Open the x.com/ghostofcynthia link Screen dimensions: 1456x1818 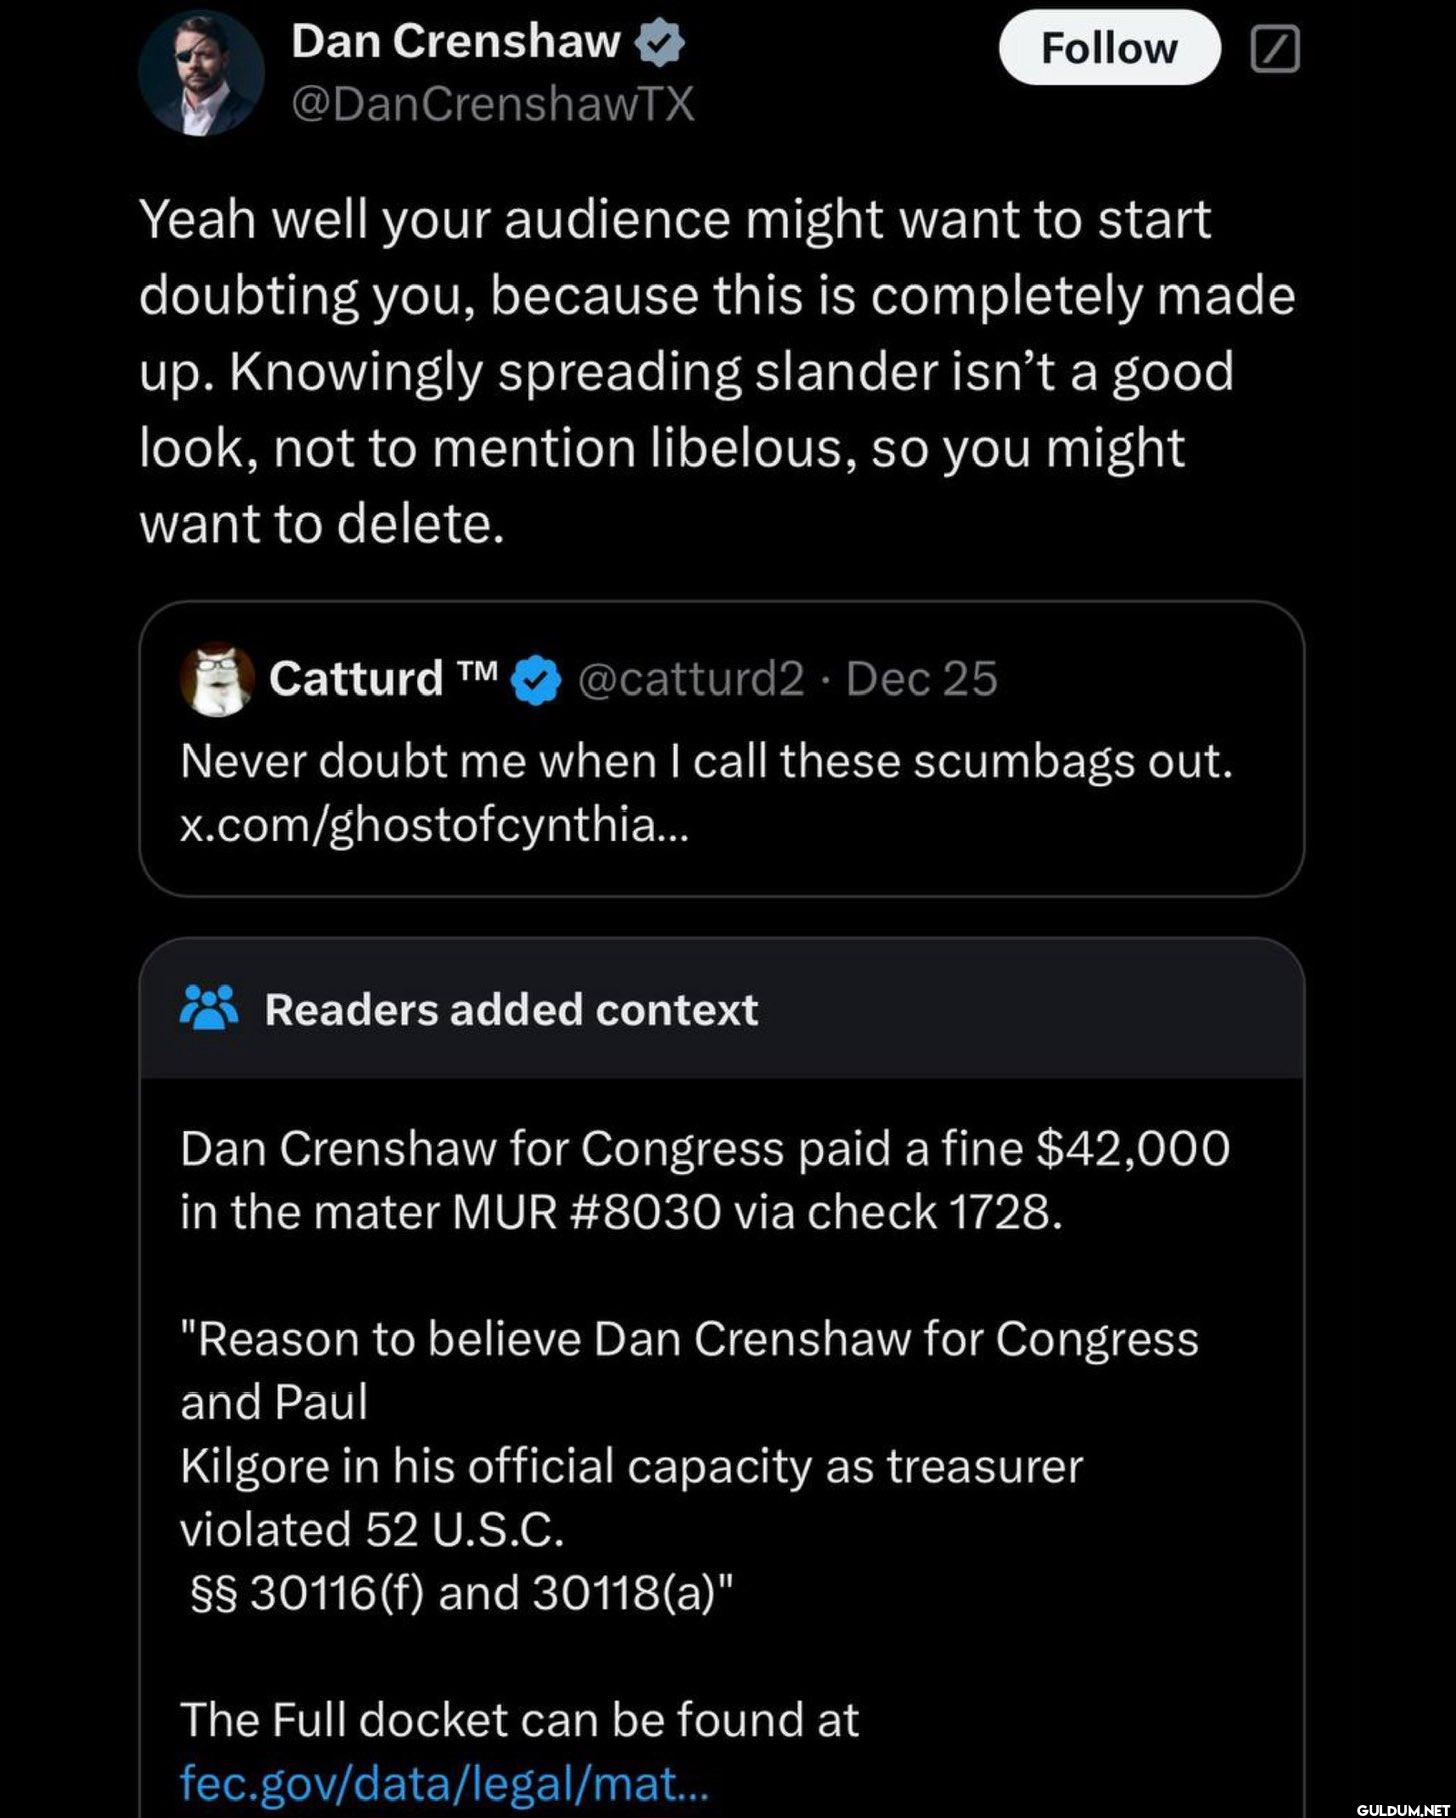point(435,826)
